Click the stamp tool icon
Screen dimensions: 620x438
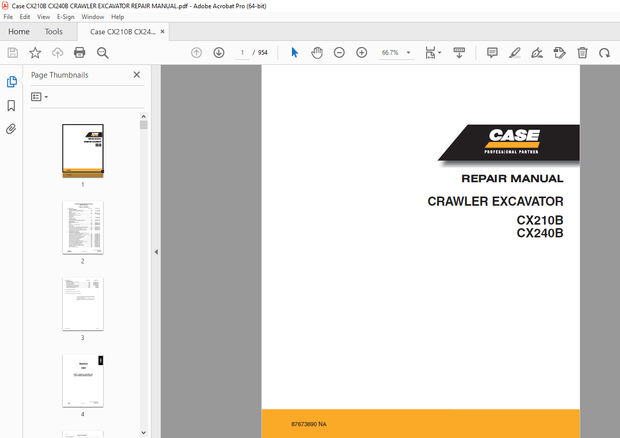tap(560, 53)
